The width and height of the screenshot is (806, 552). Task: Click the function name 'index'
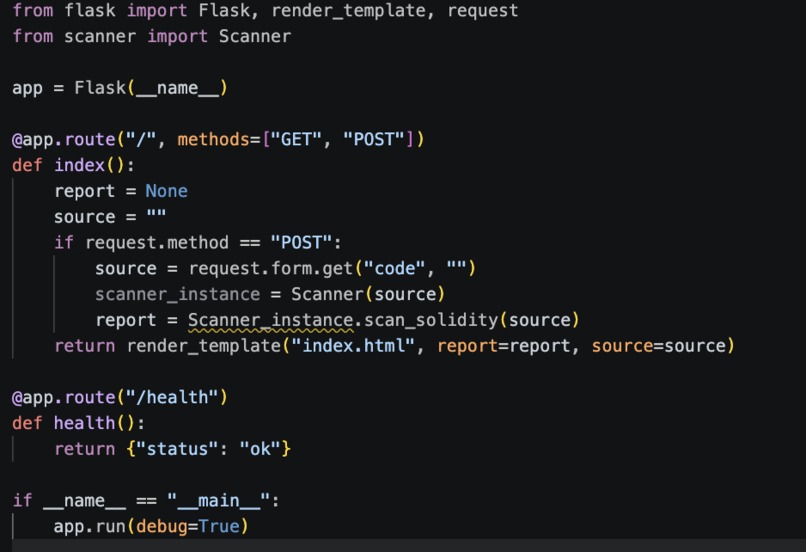[80, 165]
